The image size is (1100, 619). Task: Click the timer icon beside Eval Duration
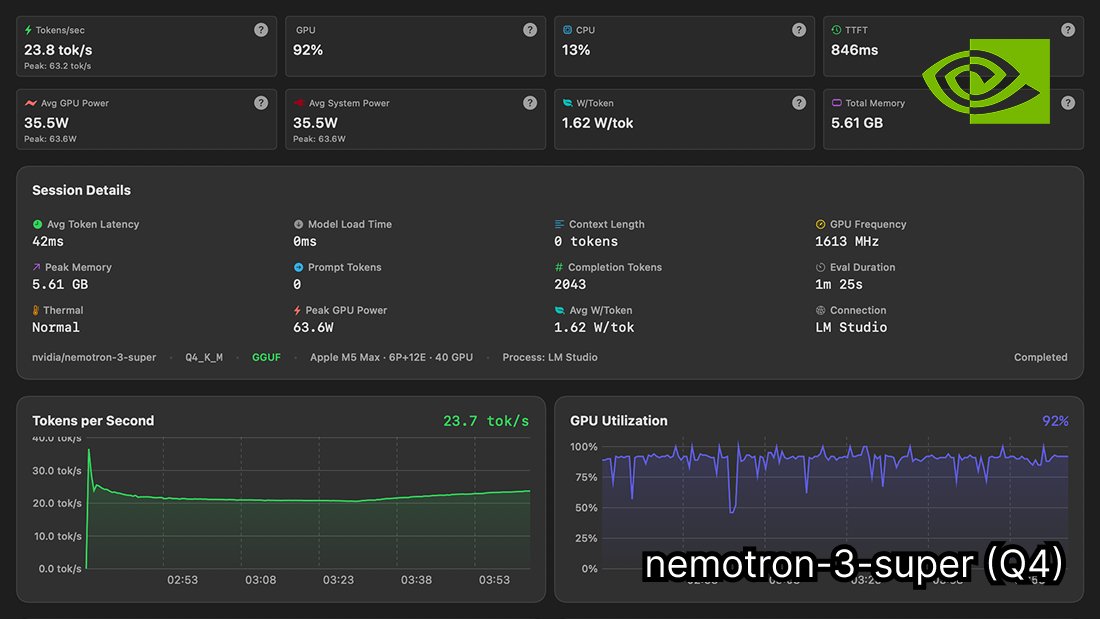820,267
